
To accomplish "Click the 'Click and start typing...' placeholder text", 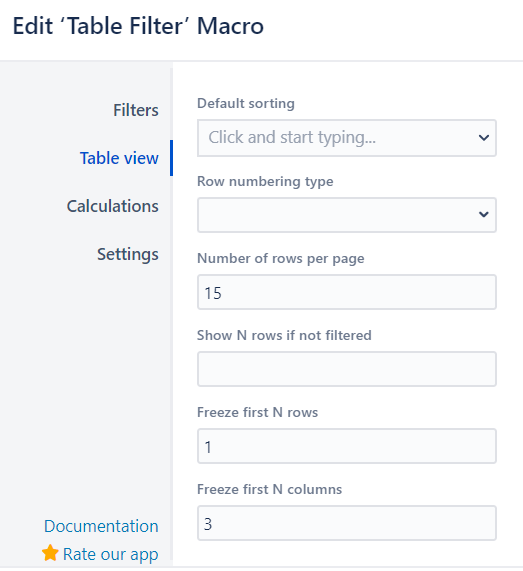I will pyautogui.click(x=292, y=138).
